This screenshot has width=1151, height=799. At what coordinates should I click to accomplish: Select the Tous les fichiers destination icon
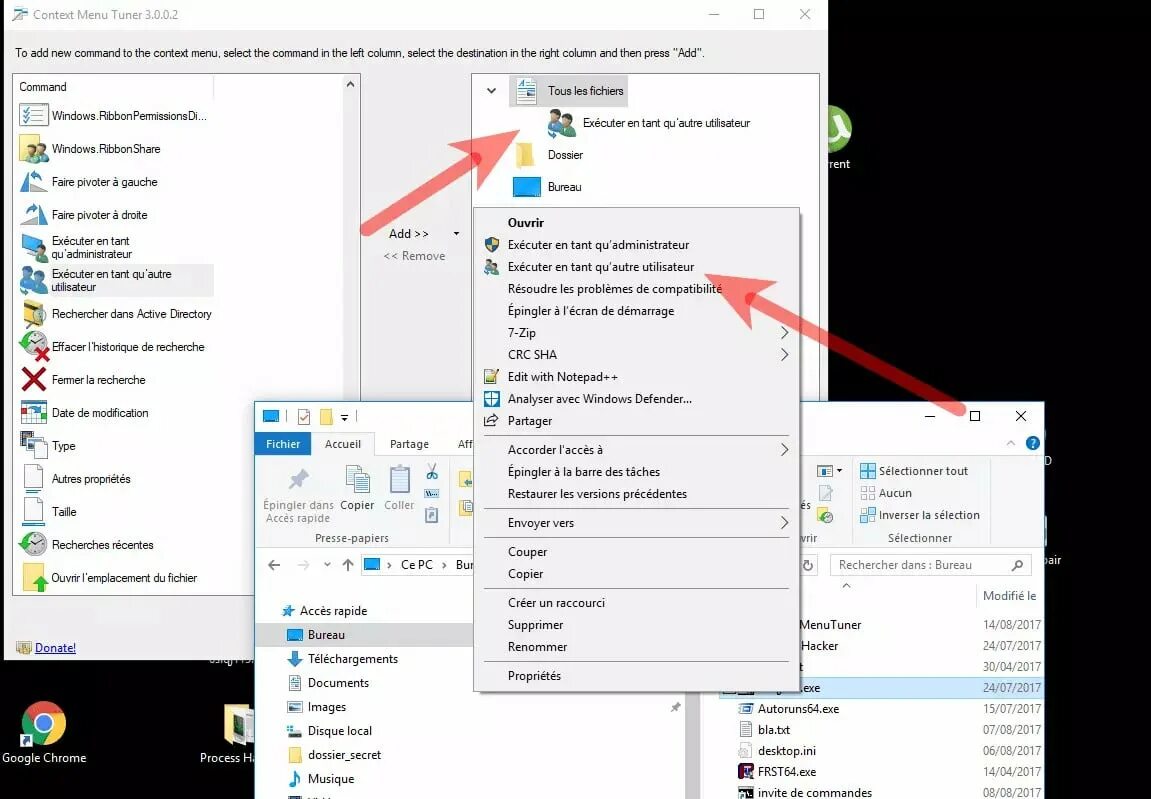click(526, 91)
